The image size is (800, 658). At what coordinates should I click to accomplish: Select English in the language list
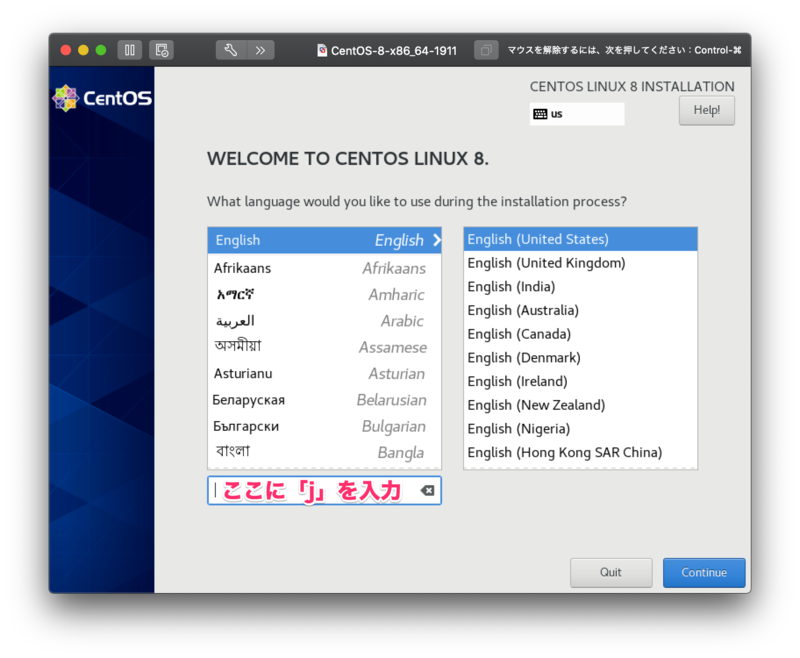tap(324, 240)
